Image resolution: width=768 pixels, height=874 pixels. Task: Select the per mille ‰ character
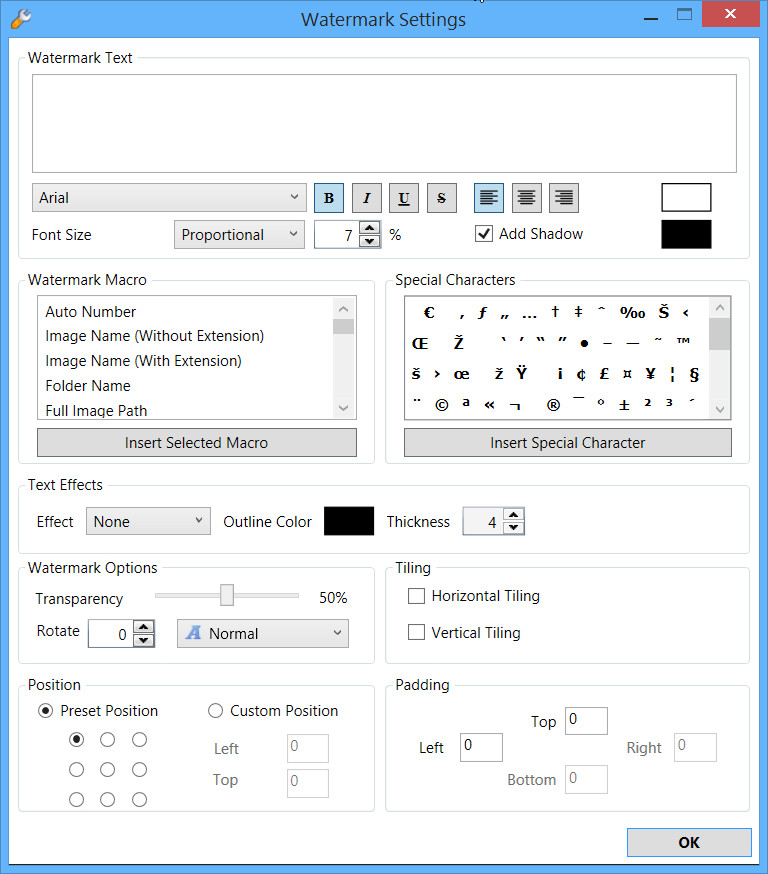coord(633,313)
